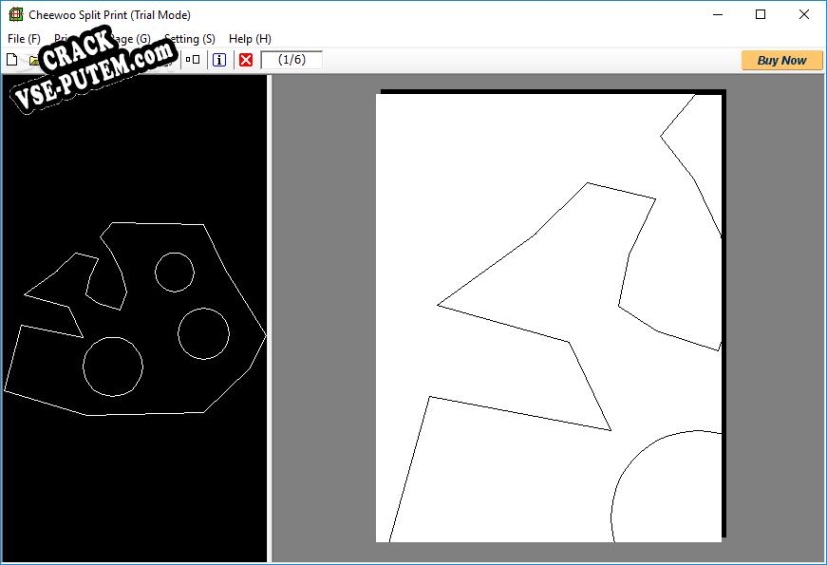
Task: Close the Cheewoo Split Print window
Action: 805,15
